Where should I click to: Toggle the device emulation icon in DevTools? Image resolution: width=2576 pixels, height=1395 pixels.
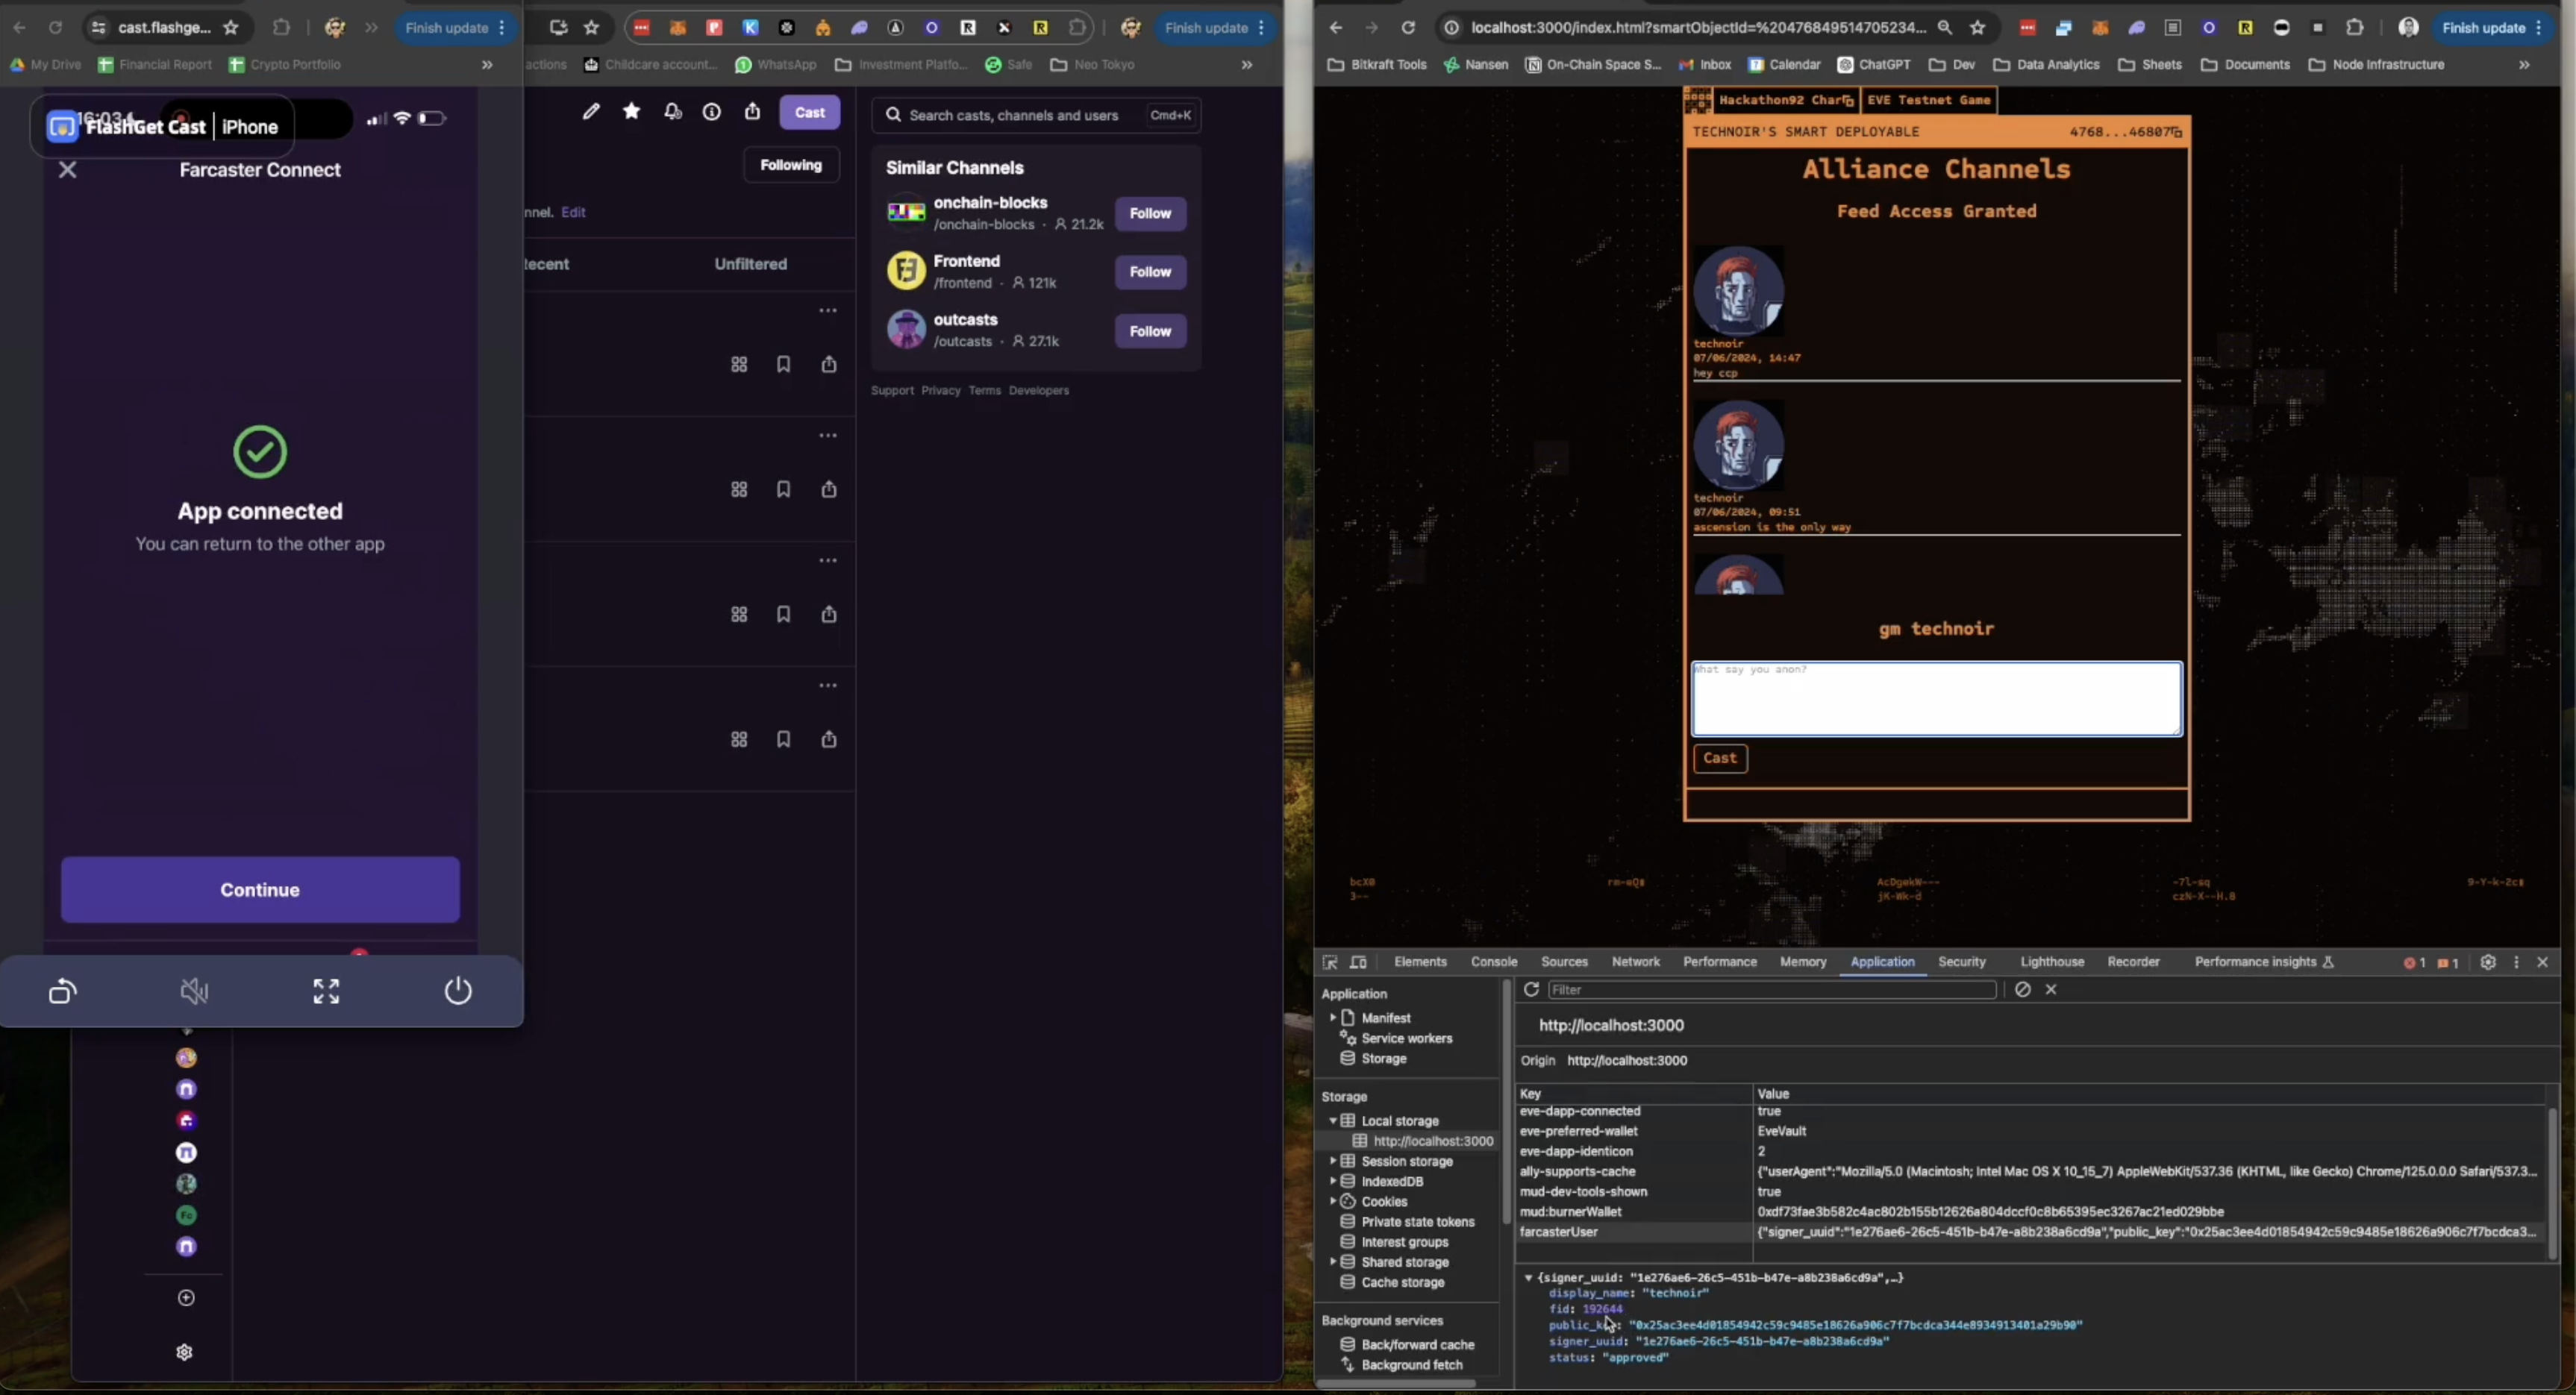tap(1359, 962)
